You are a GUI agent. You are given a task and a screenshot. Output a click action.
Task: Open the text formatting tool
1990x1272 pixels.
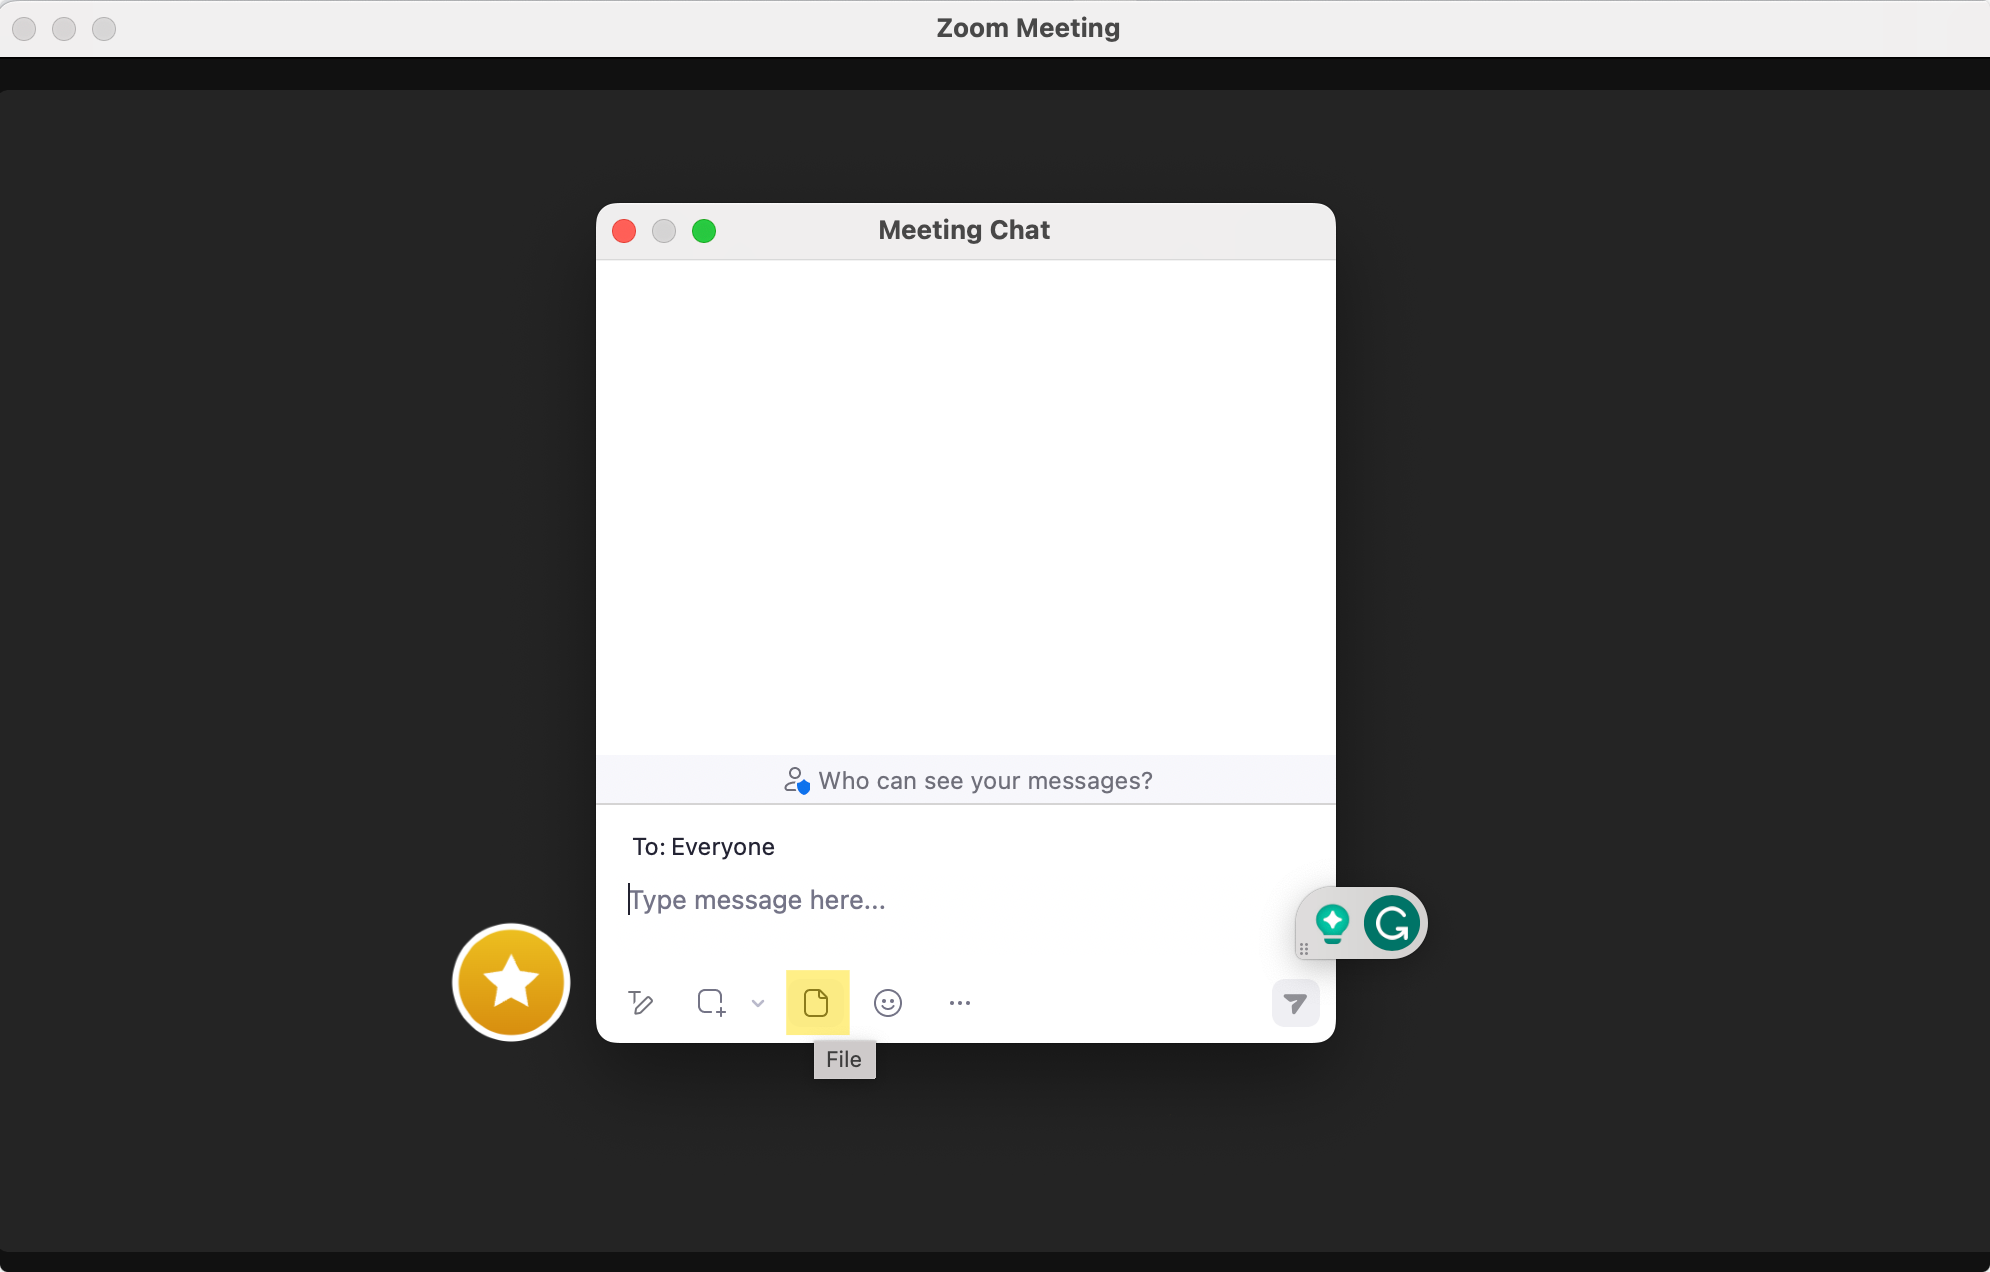(x=640, y=1002)
